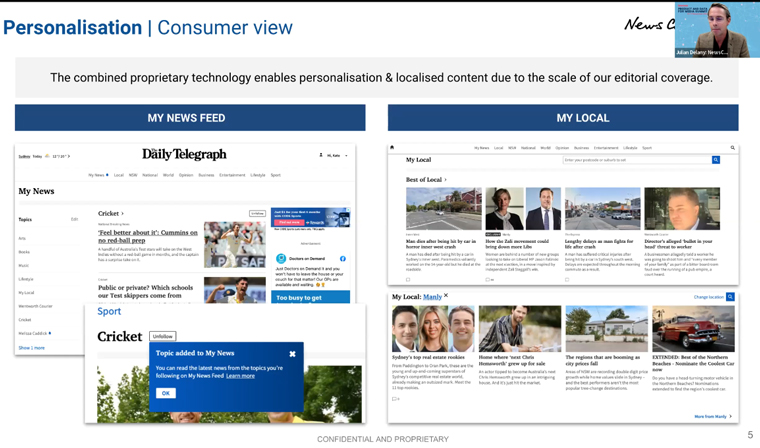Expand Best of Local chevron

(445, 180)
